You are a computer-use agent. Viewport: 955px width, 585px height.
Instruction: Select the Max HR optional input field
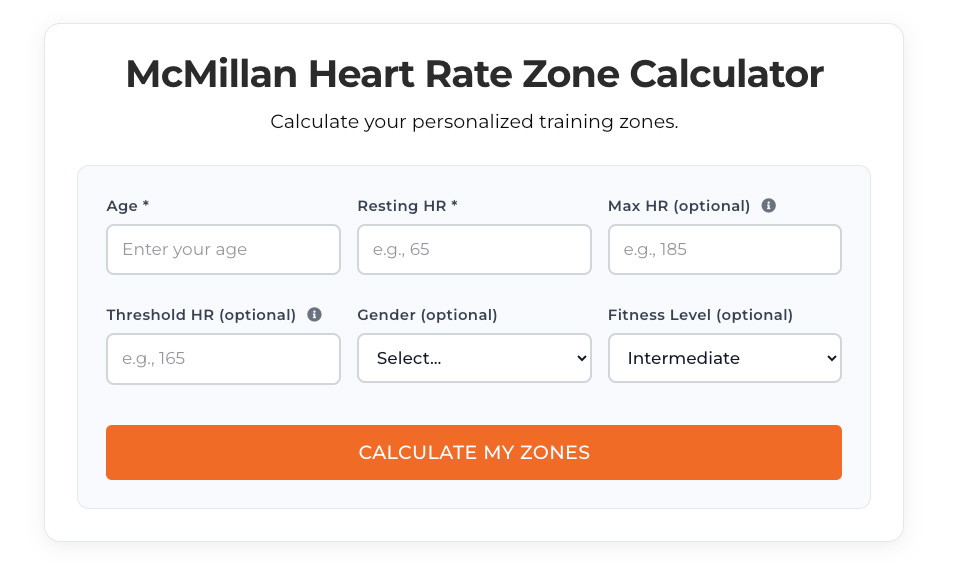pos(724,249)
